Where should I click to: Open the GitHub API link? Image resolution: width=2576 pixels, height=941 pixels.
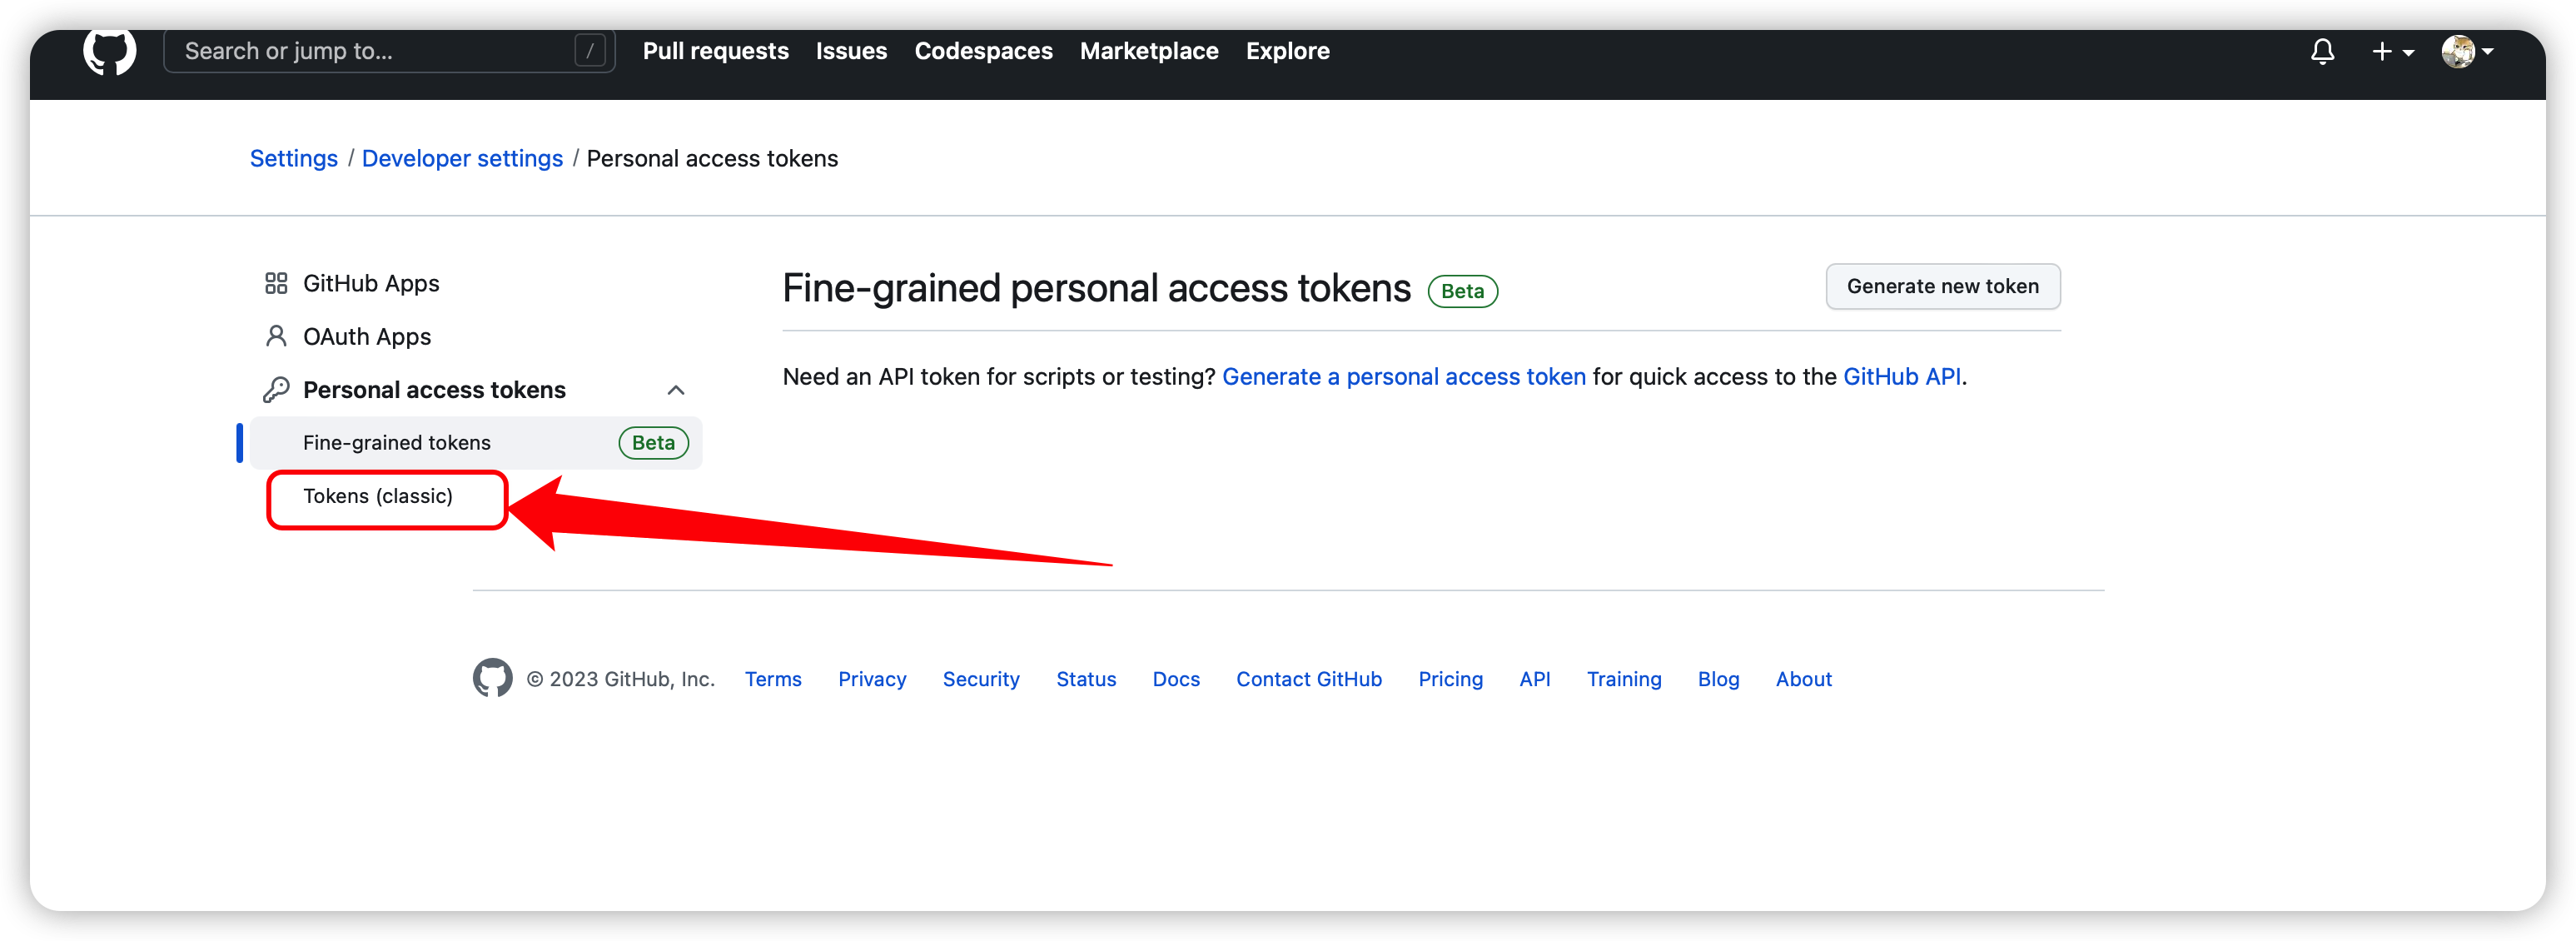[x=1901, y=377]
